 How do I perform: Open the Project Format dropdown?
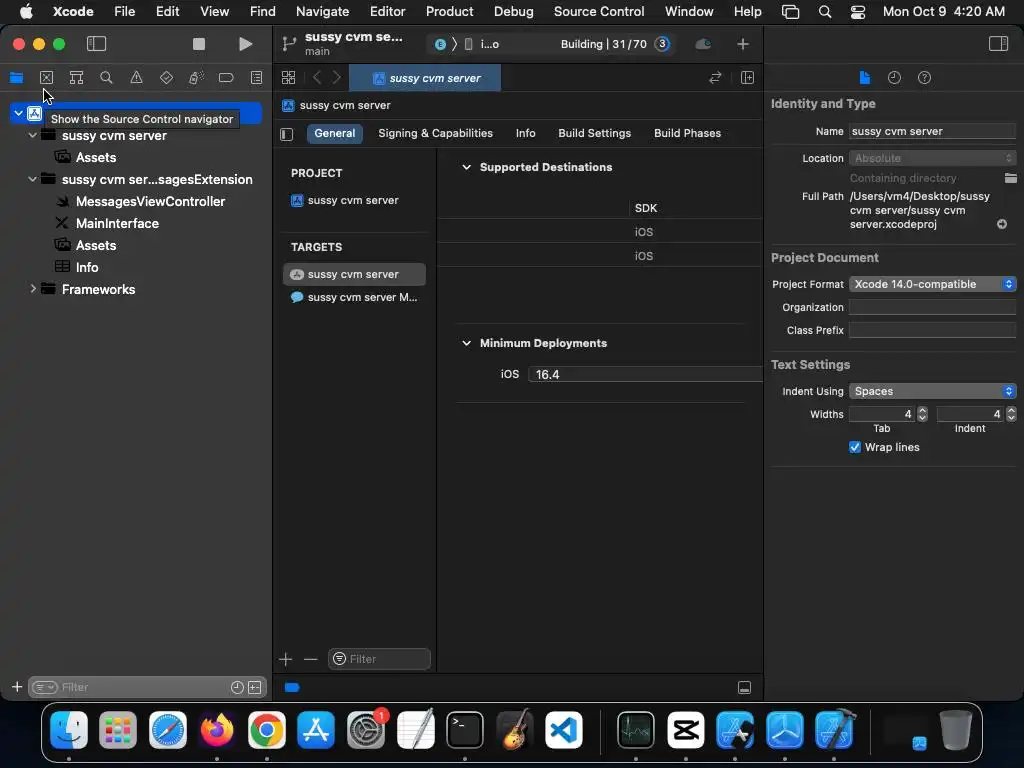pyautogui.click(x=933, y=284)
